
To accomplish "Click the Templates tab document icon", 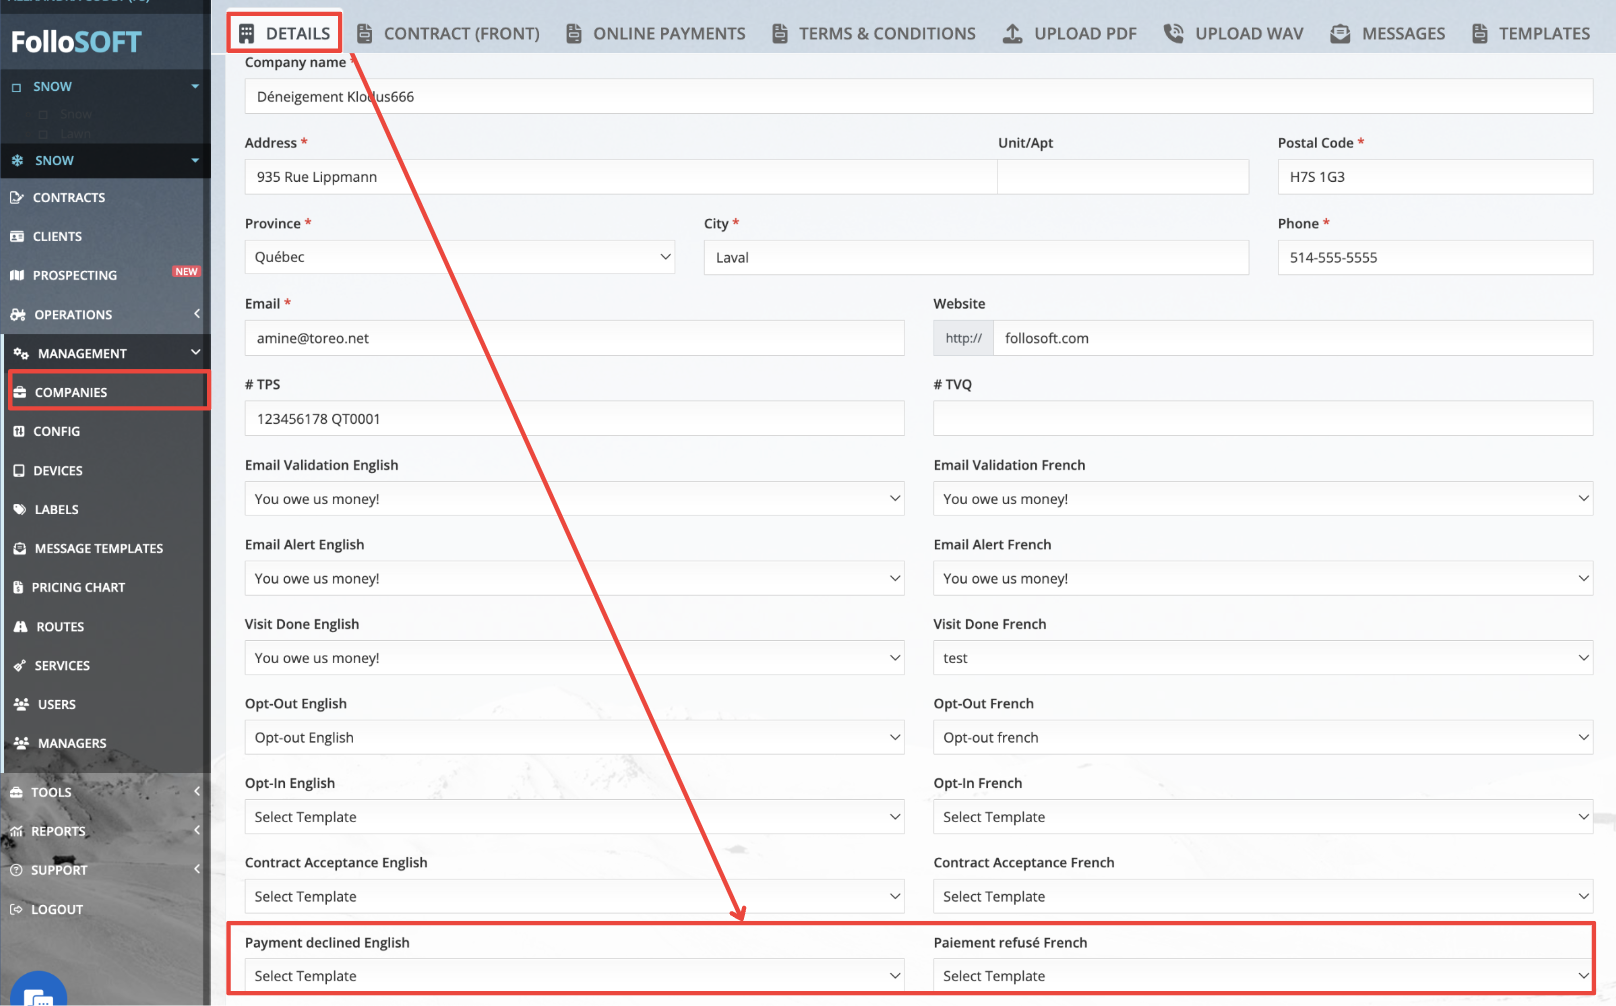I will pos(1480,33).
